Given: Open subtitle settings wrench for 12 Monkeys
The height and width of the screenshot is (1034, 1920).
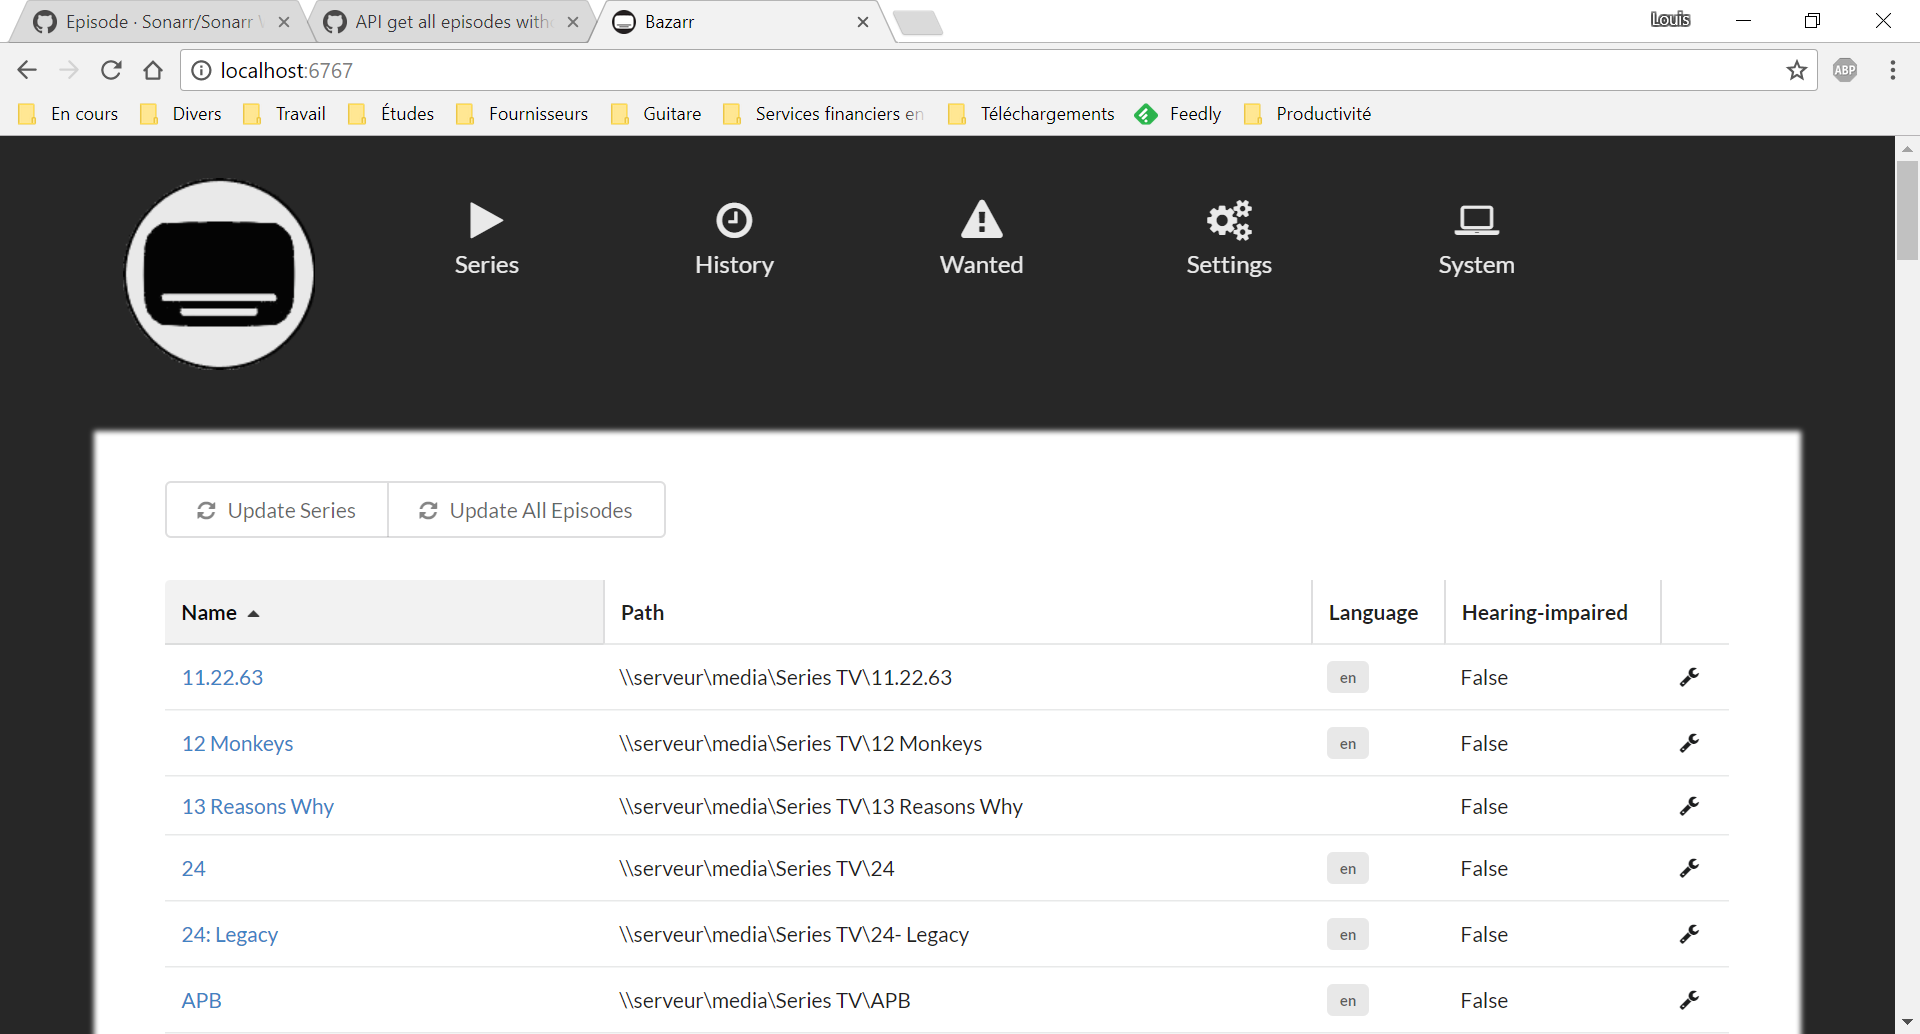Looking at the screenshot, I should coord(1689,742).
